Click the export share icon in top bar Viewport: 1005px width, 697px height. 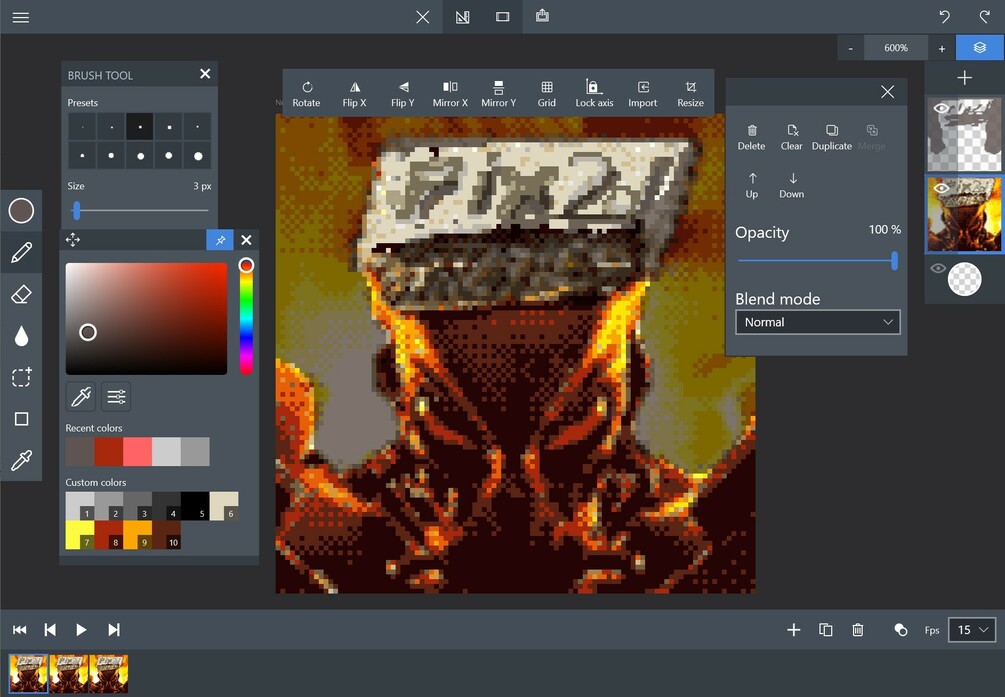click(542, 16)
